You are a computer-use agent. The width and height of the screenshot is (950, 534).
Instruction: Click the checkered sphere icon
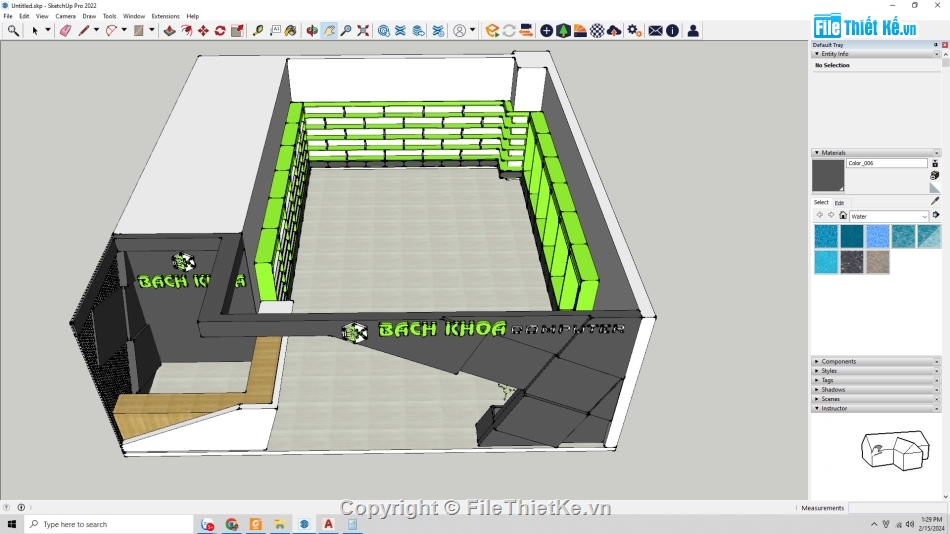597,30
